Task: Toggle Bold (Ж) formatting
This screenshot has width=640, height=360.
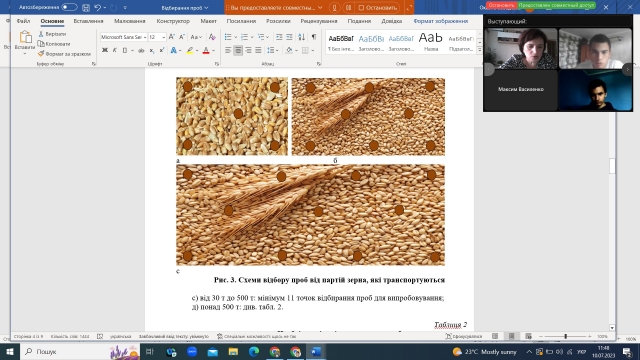Action: click(105, 50)
